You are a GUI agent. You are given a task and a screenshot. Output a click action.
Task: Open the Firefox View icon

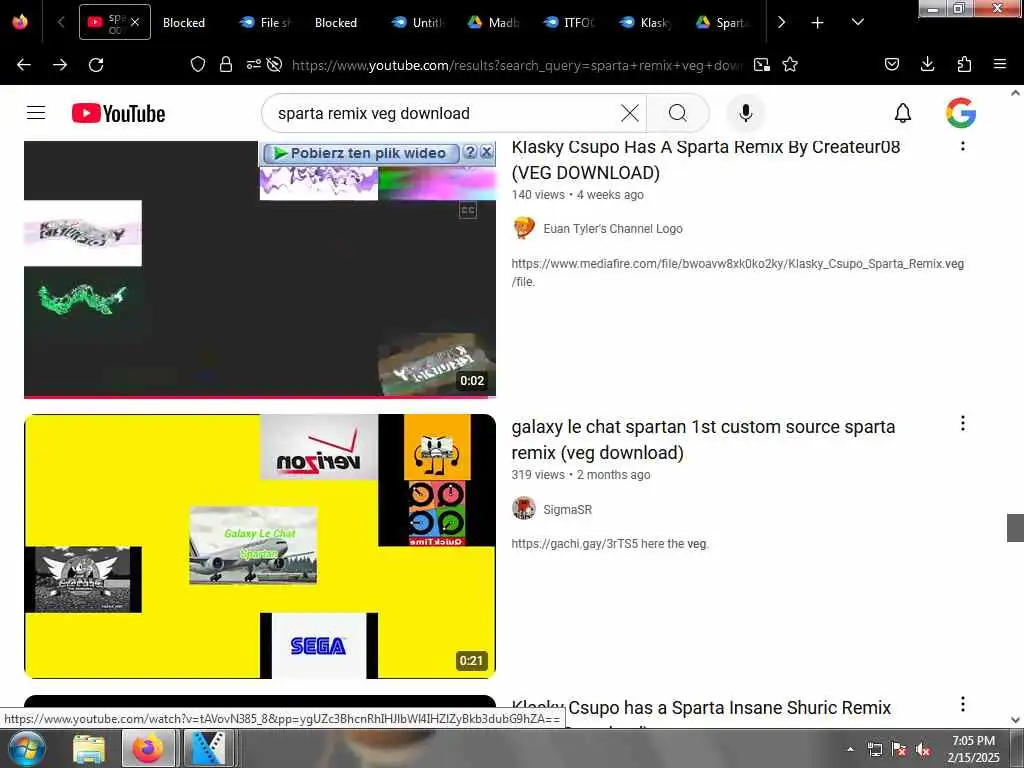pyautogui.click(x=20, y=22)
